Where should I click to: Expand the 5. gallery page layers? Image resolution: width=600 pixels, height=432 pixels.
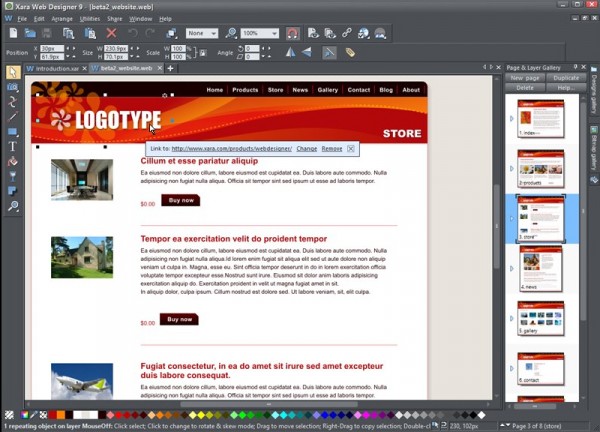[x=512, y=318]
